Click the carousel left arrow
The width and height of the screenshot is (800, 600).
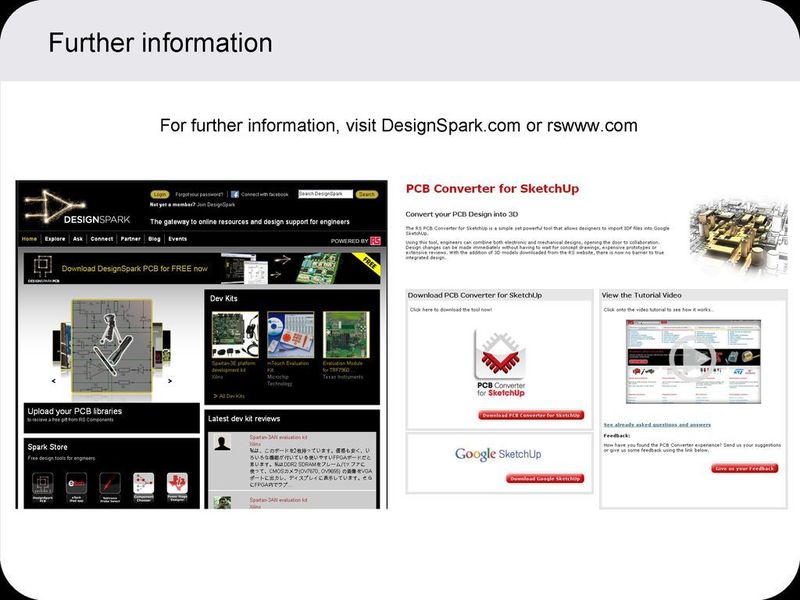click(54, 381)
